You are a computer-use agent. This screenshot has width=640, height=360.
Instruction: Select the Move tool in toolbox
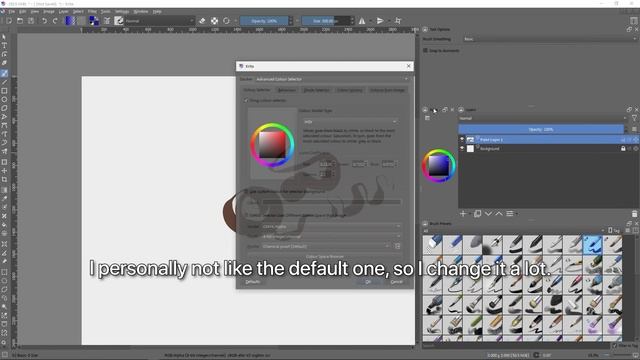pyautogui.click(x=4, y=171)
